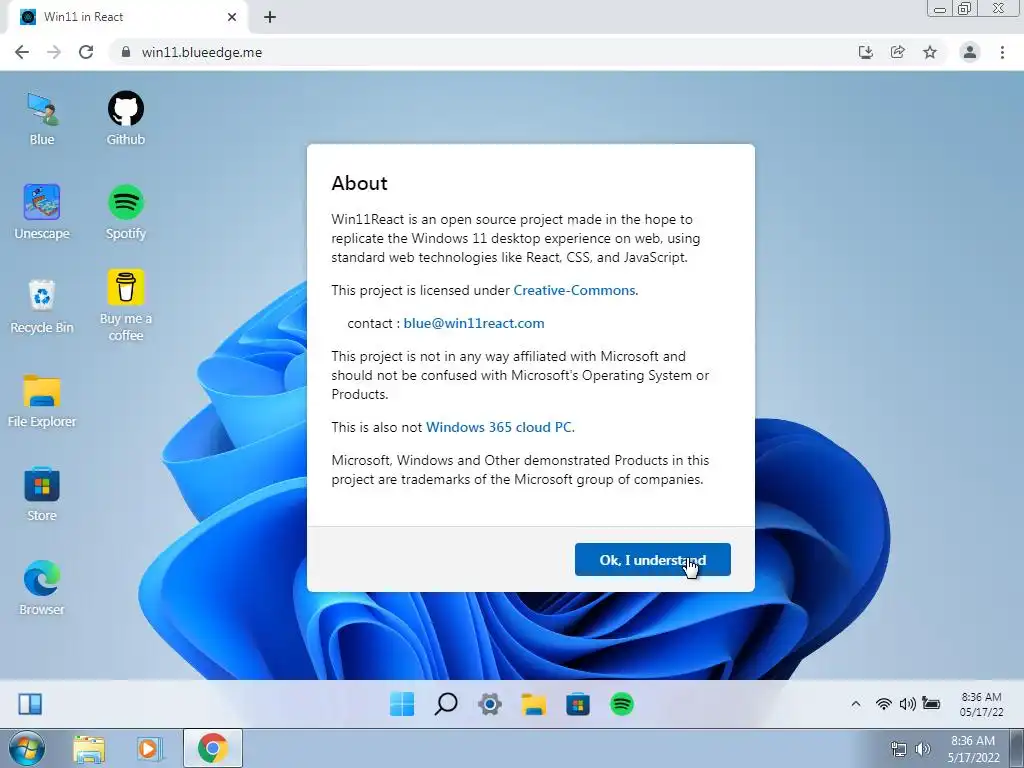Viewport: 1024px width, 768px height.
Task: Close the Win11 in React tab
Action: tap(232, 17)
